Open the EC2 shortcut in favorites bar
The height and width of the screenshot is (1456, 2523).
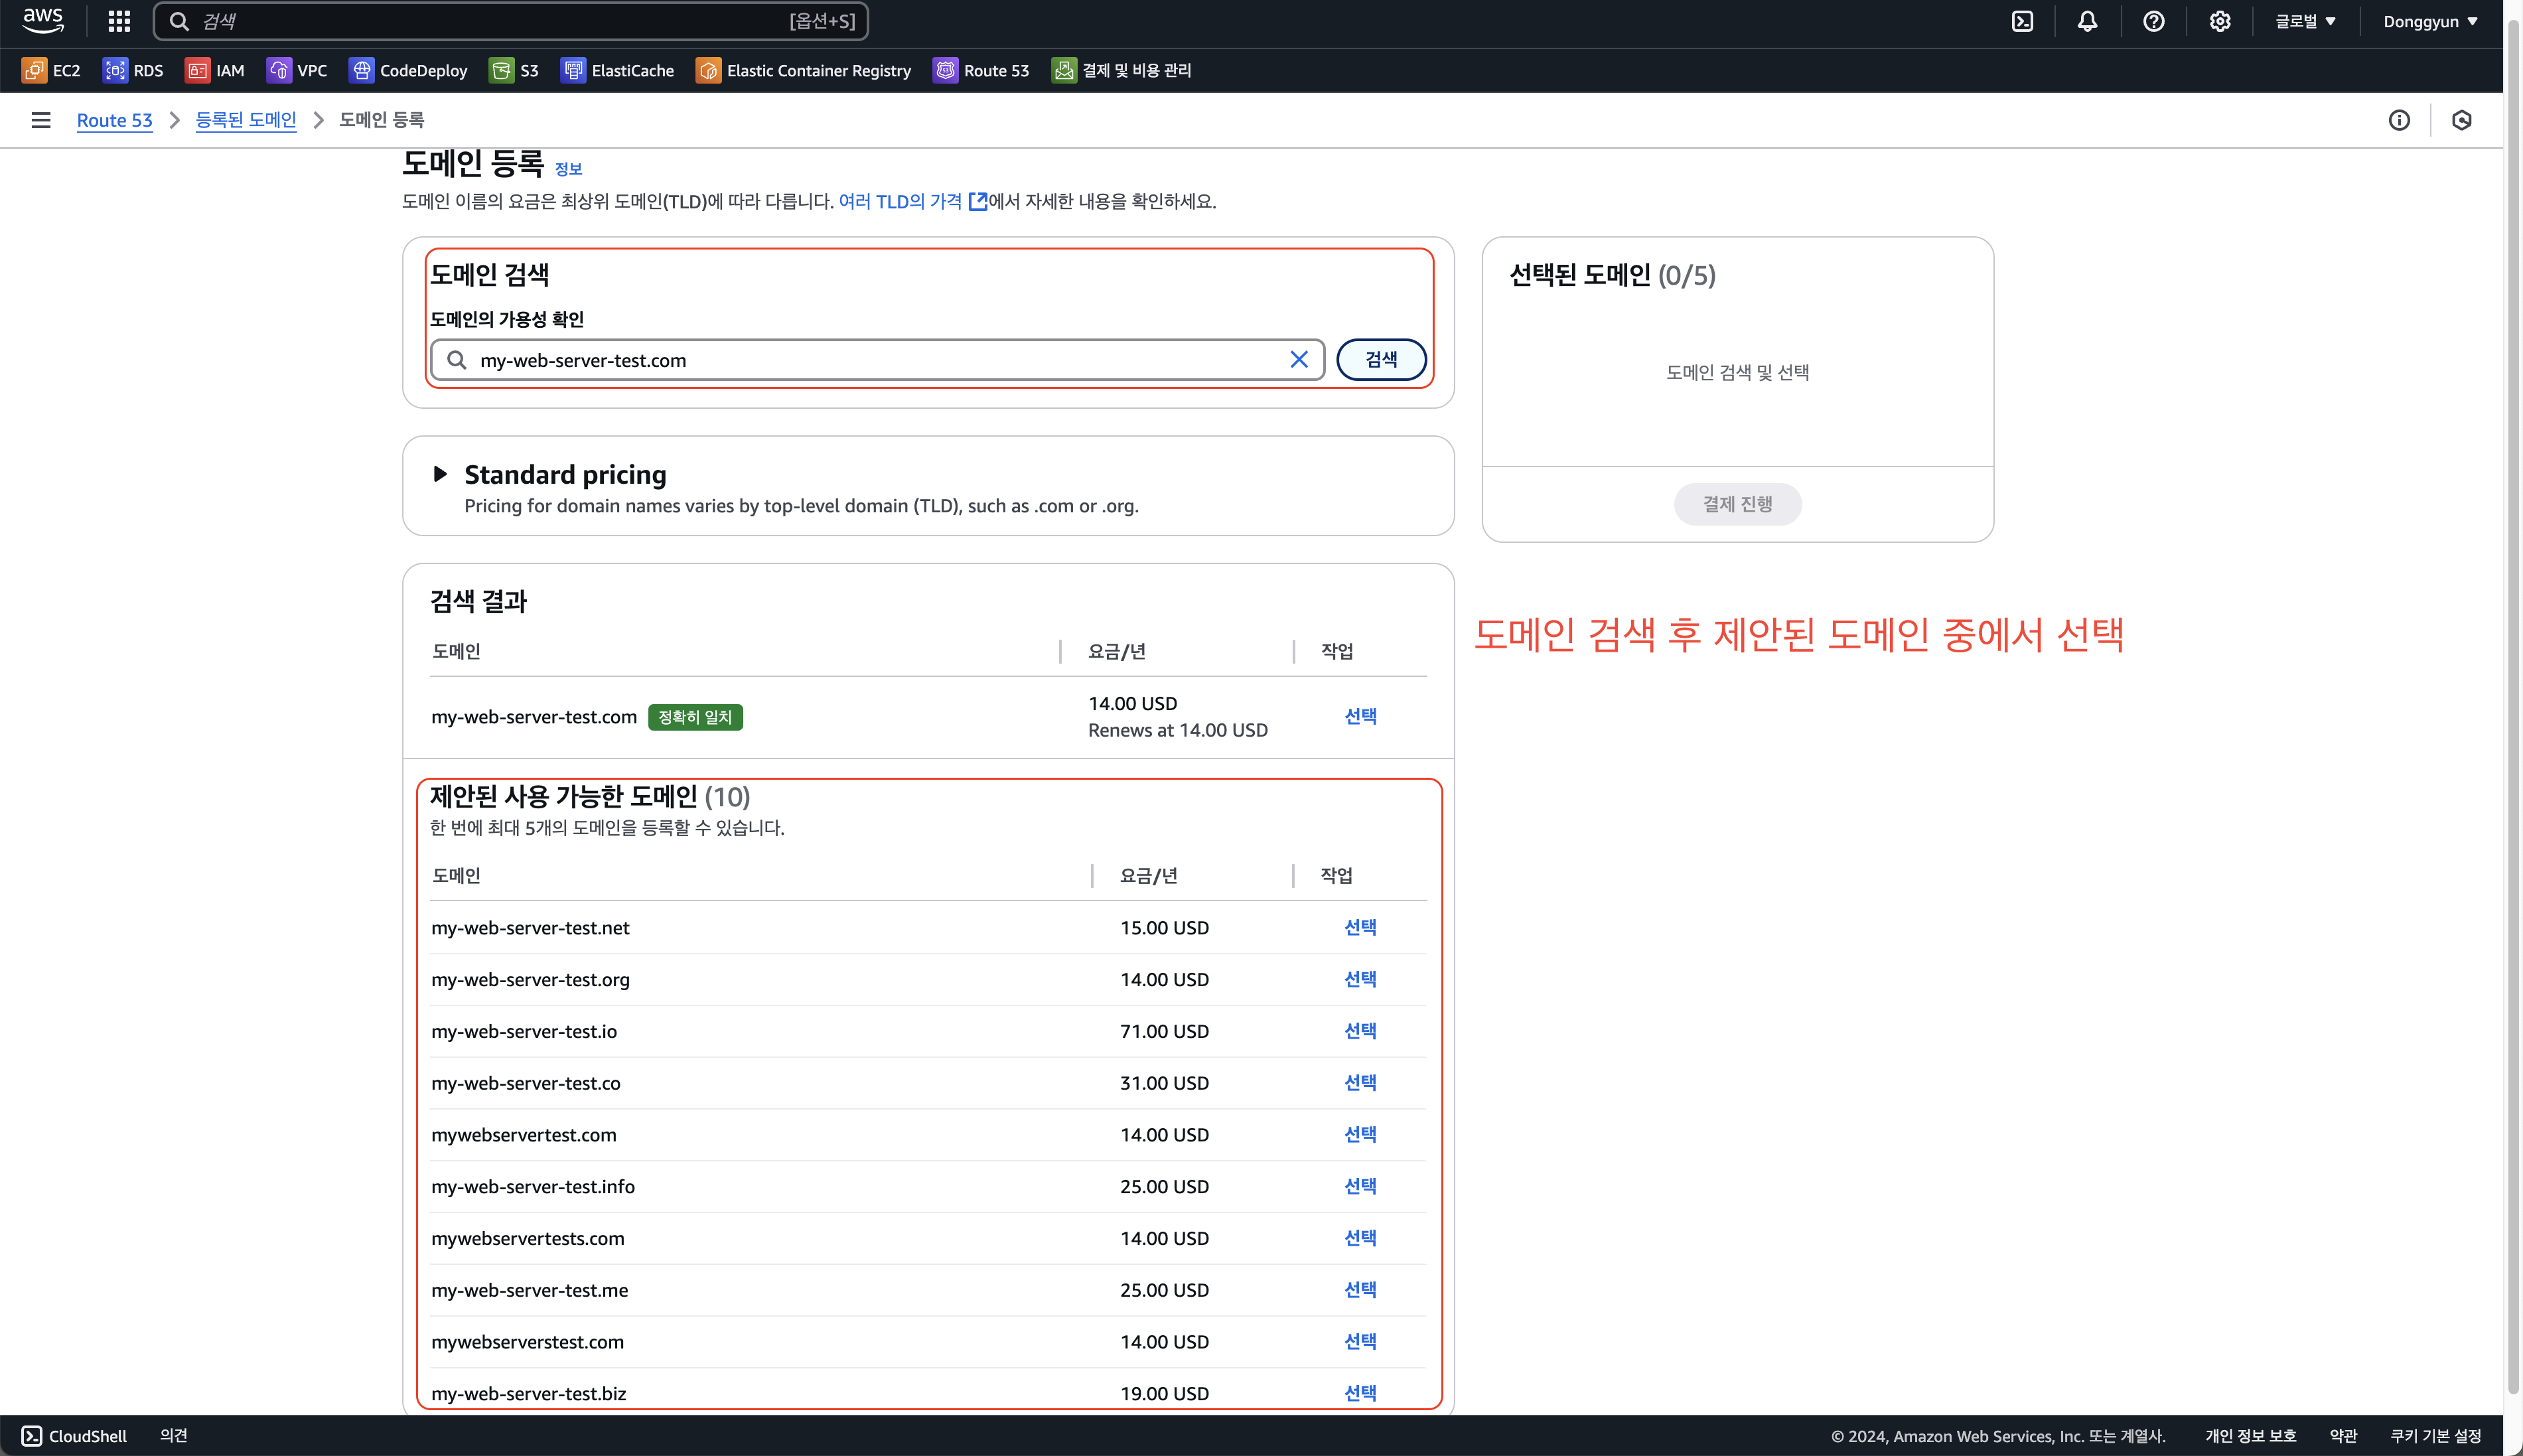[x=52, y=70]
